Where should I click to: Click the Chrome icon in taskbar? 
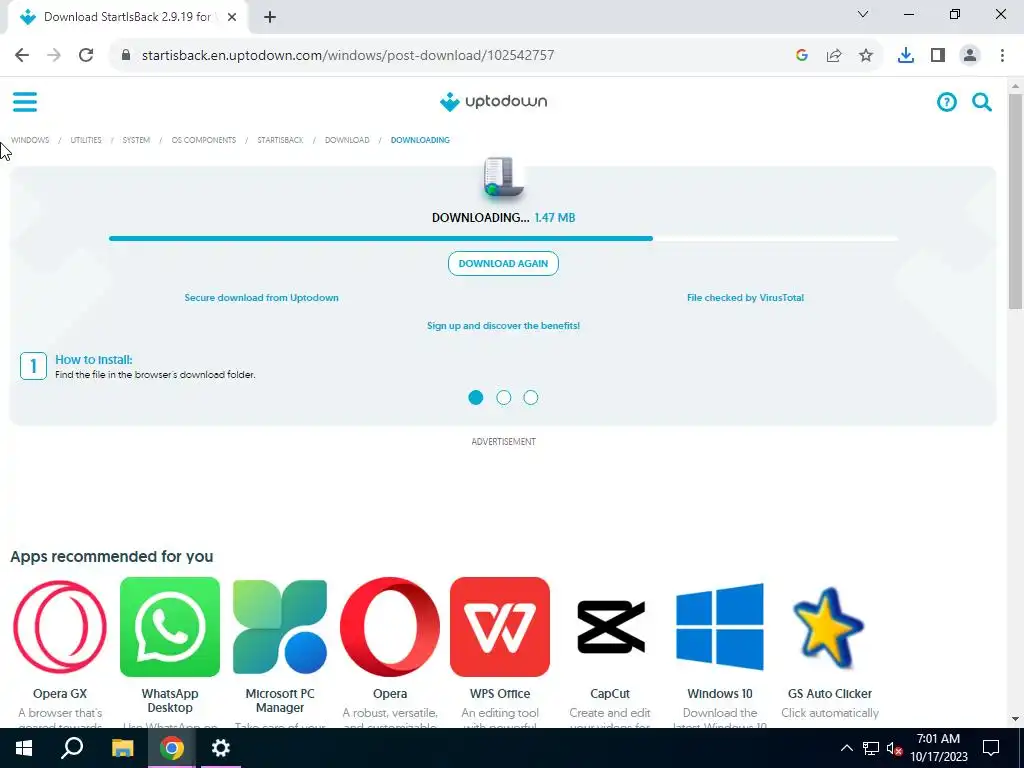point(172,748)
